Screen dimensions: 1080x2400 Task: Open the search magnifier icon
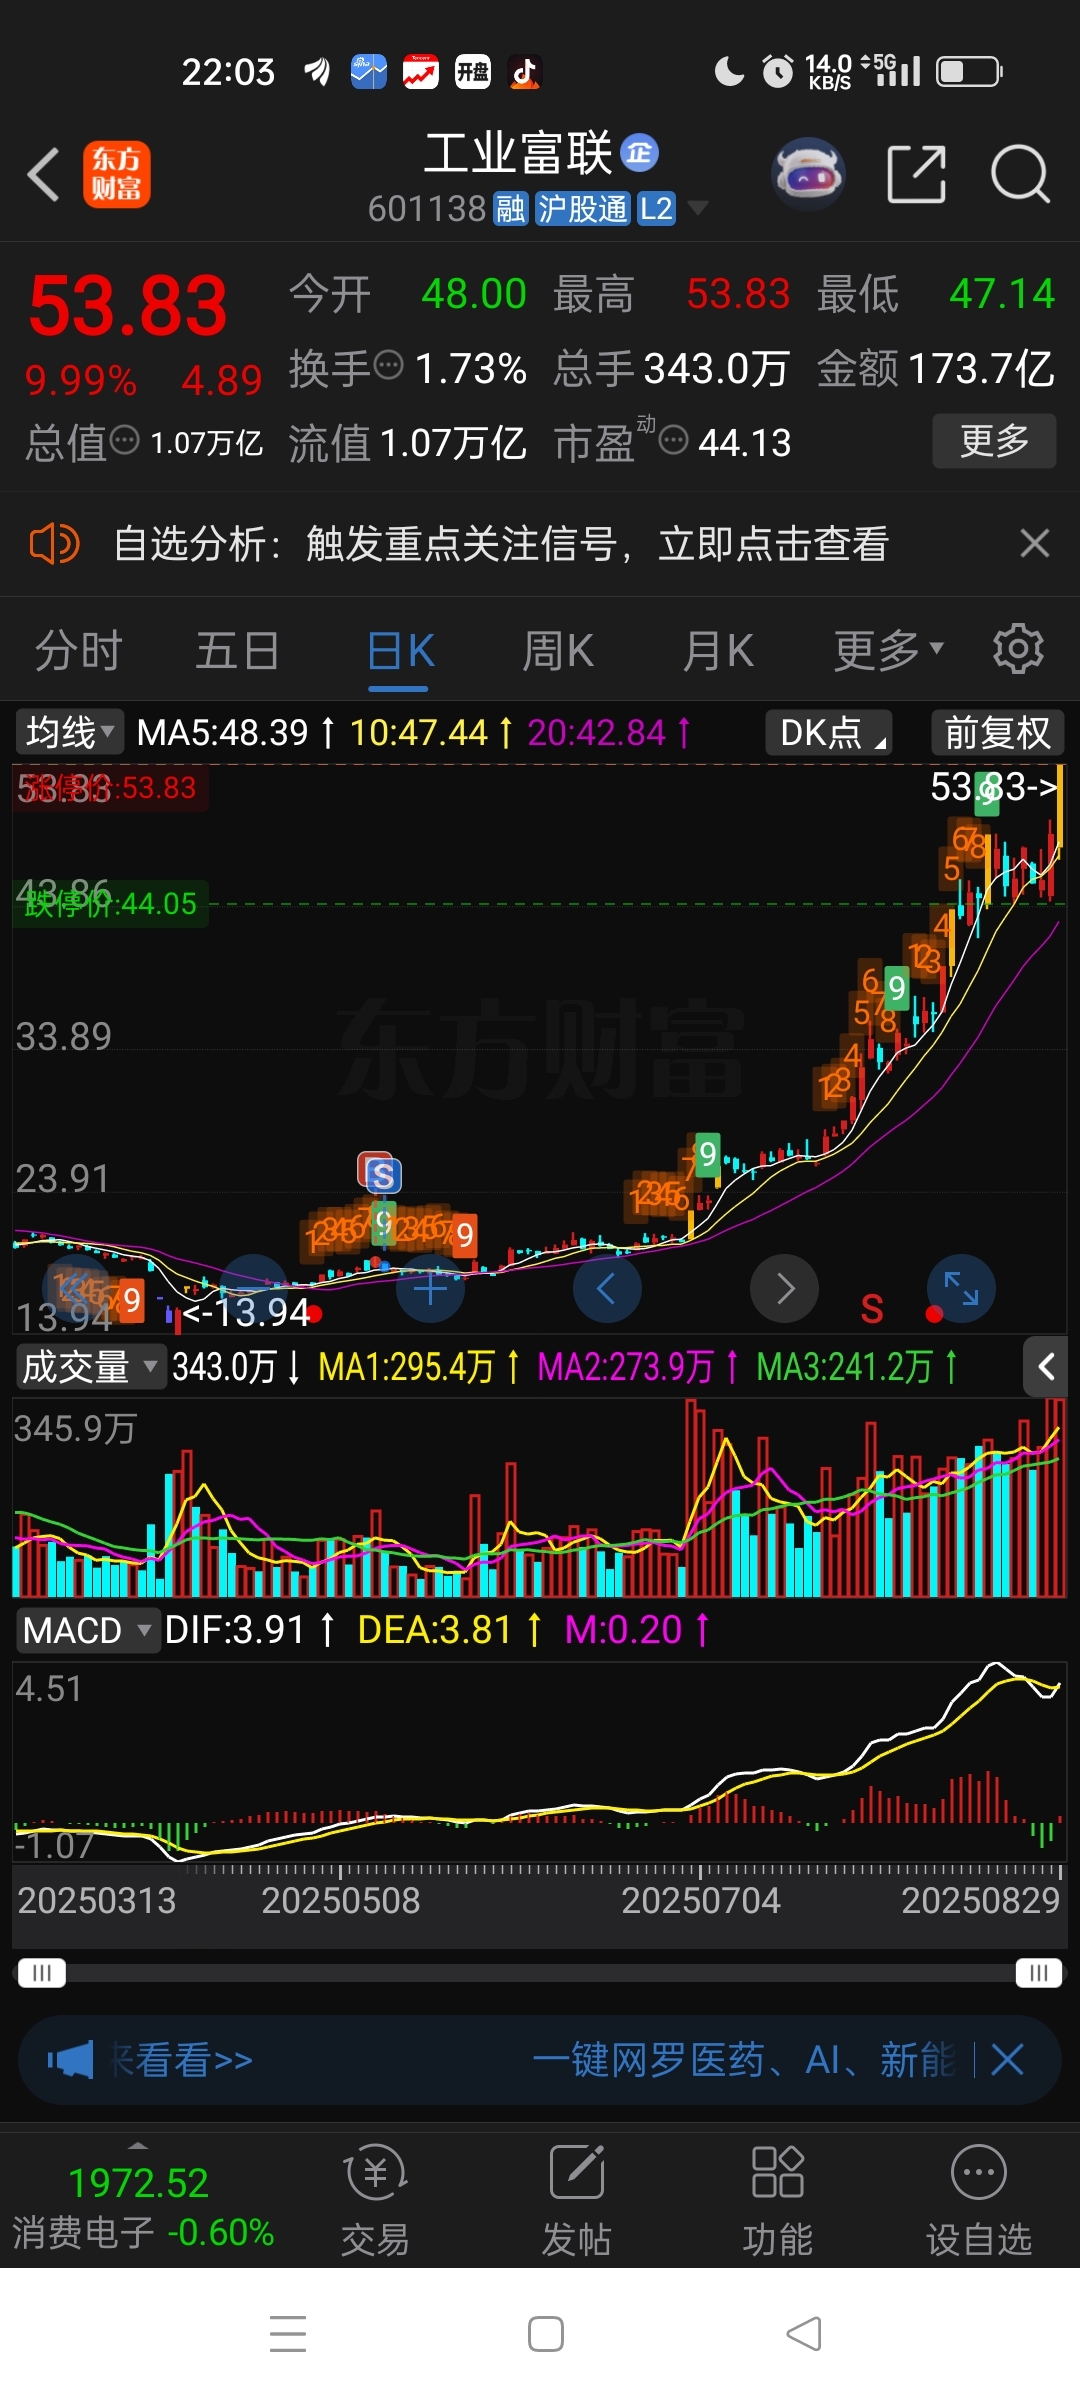pos(1020,174)
